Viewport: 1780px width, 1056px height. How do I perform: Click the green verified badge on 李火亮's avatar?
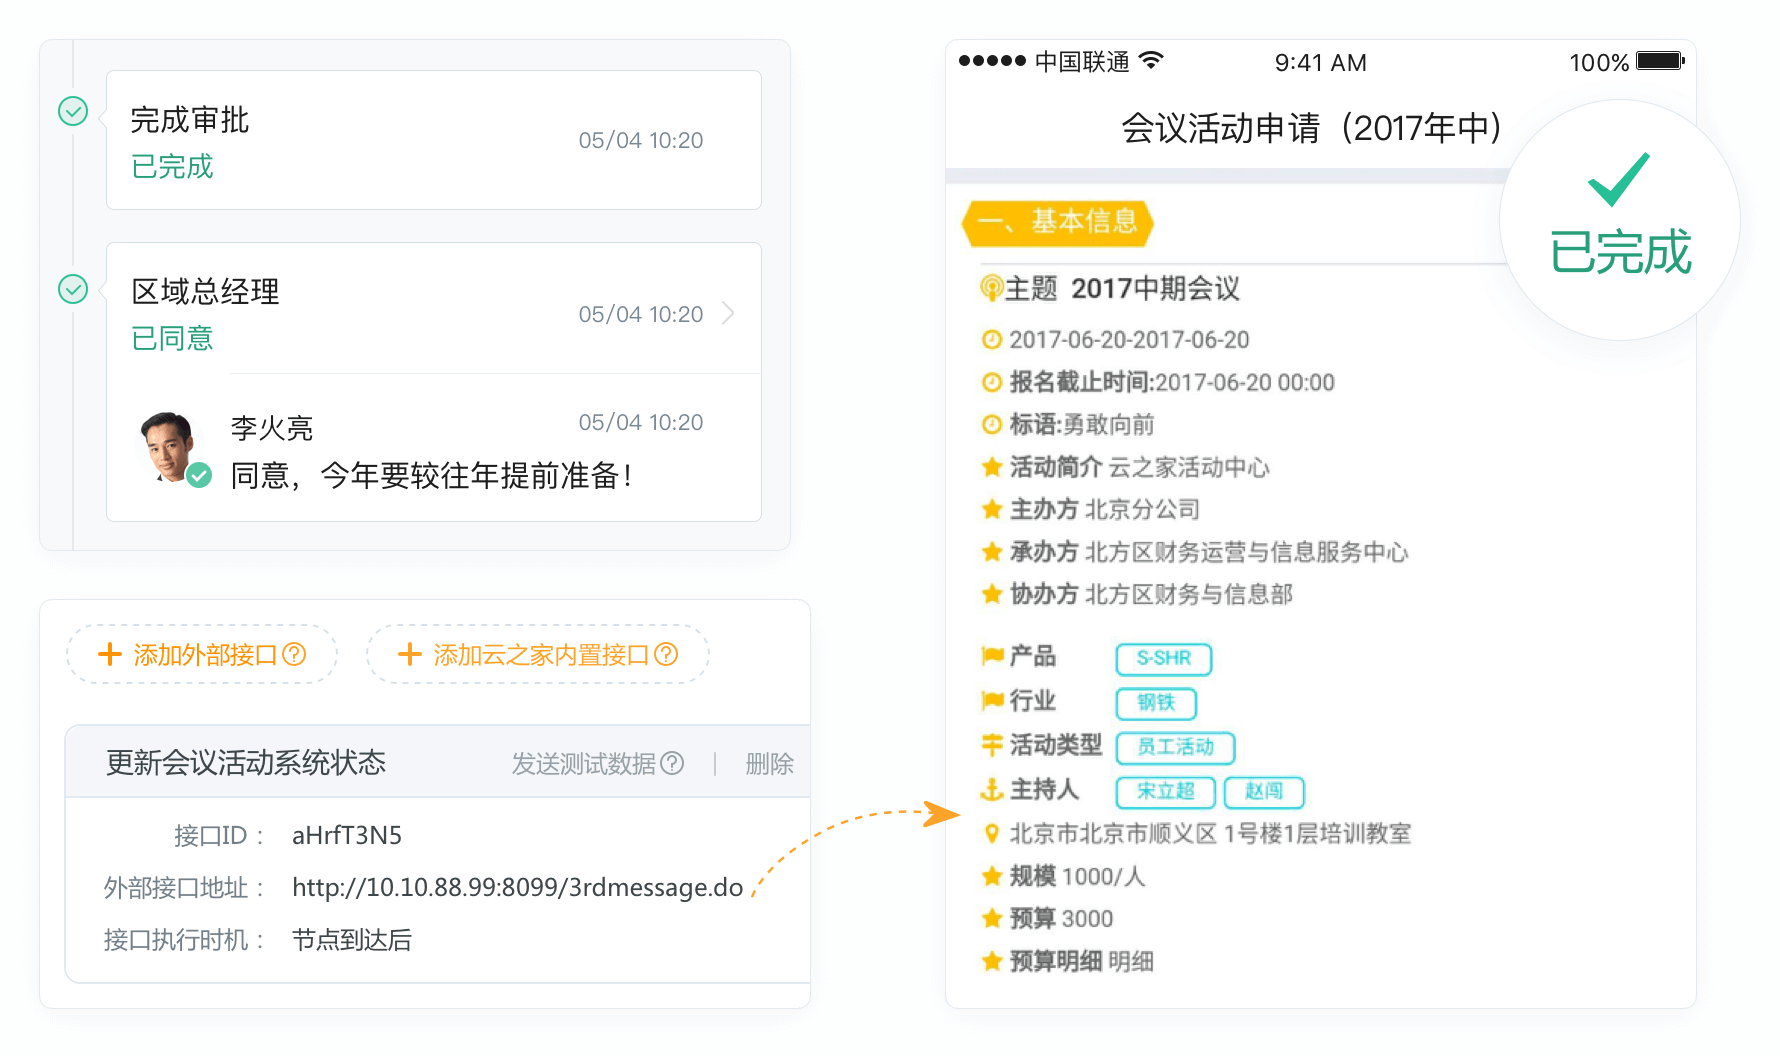[x=200, y=475]
